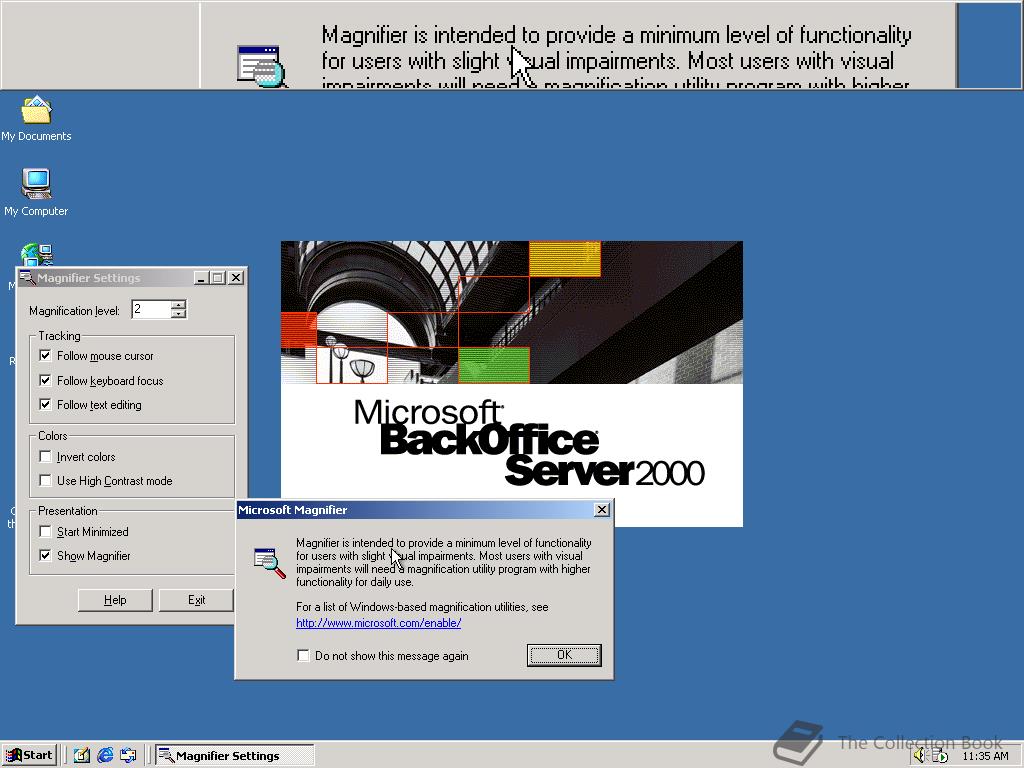The image size is (1024, 768).
Task: Open the My Computer desktop icon
Action: coord(36,193)
